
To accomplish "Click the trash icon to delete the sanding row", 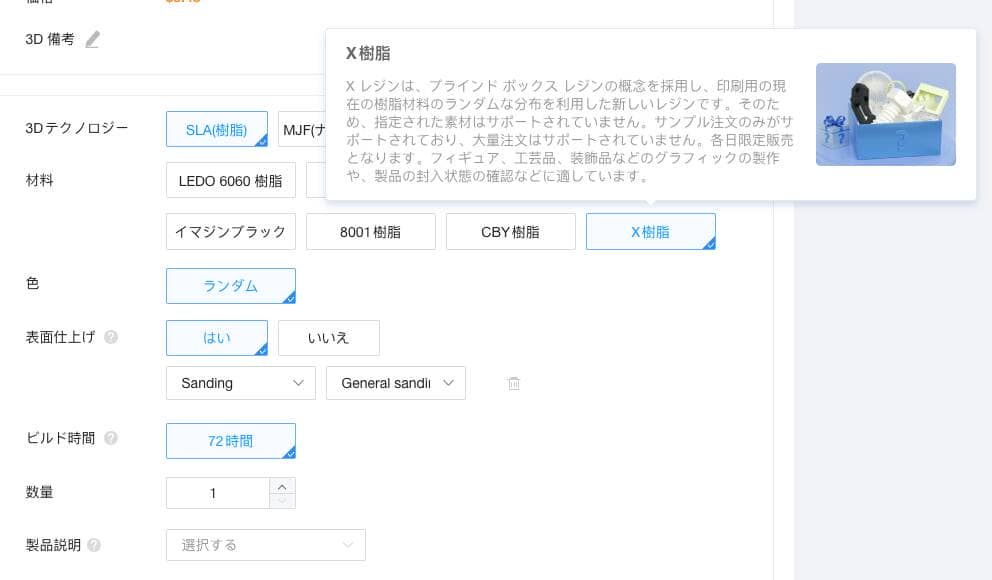I will [514, 383].
